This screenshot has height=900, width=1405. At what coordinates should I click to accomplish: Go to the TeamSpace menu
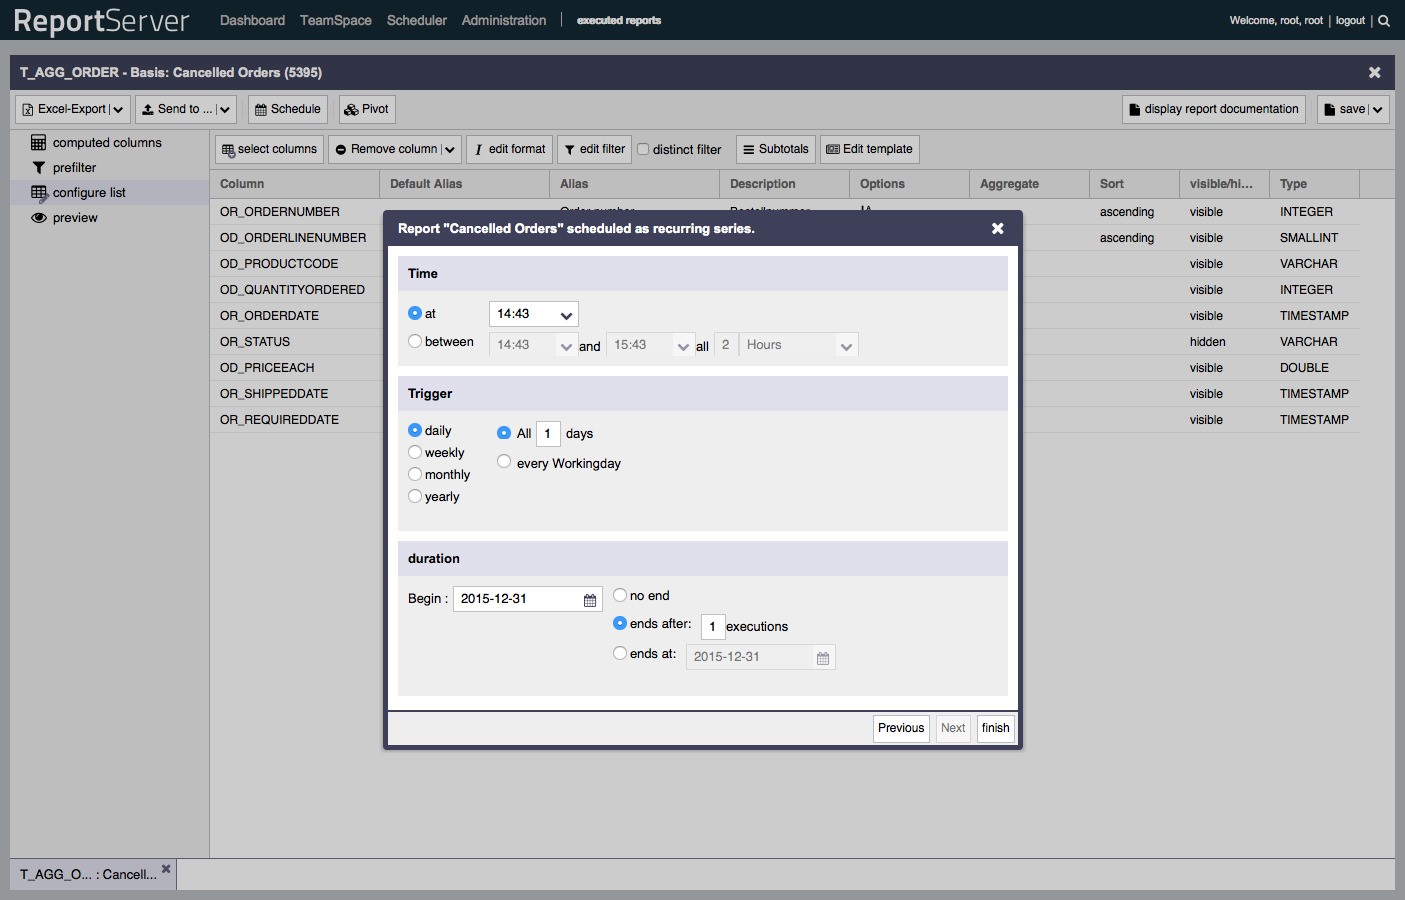tap(335, 20)
